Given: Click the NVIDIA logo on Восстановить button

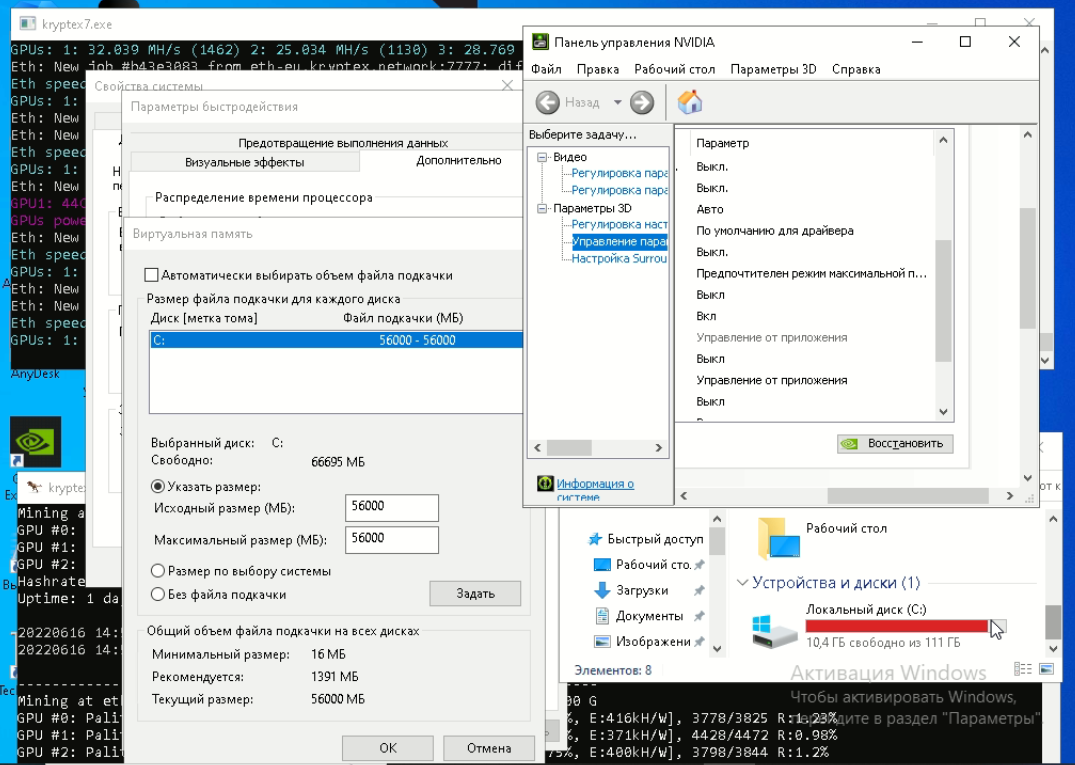Looking at the screenshot, I should 849,444.
